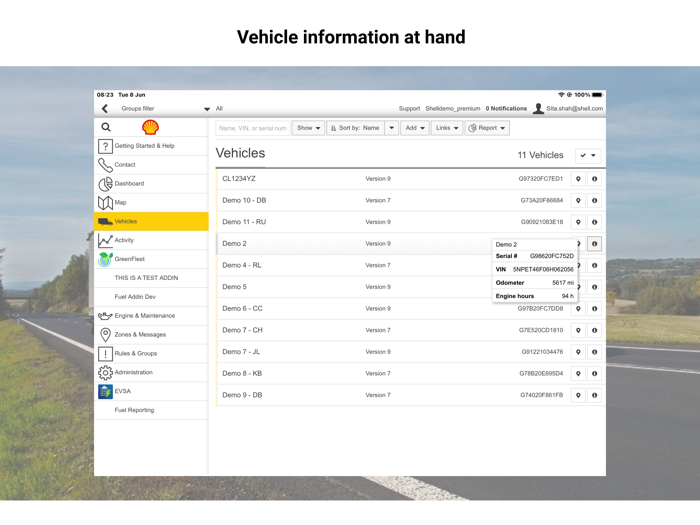Toggle the Demo 2 info button

coord(595,244)
